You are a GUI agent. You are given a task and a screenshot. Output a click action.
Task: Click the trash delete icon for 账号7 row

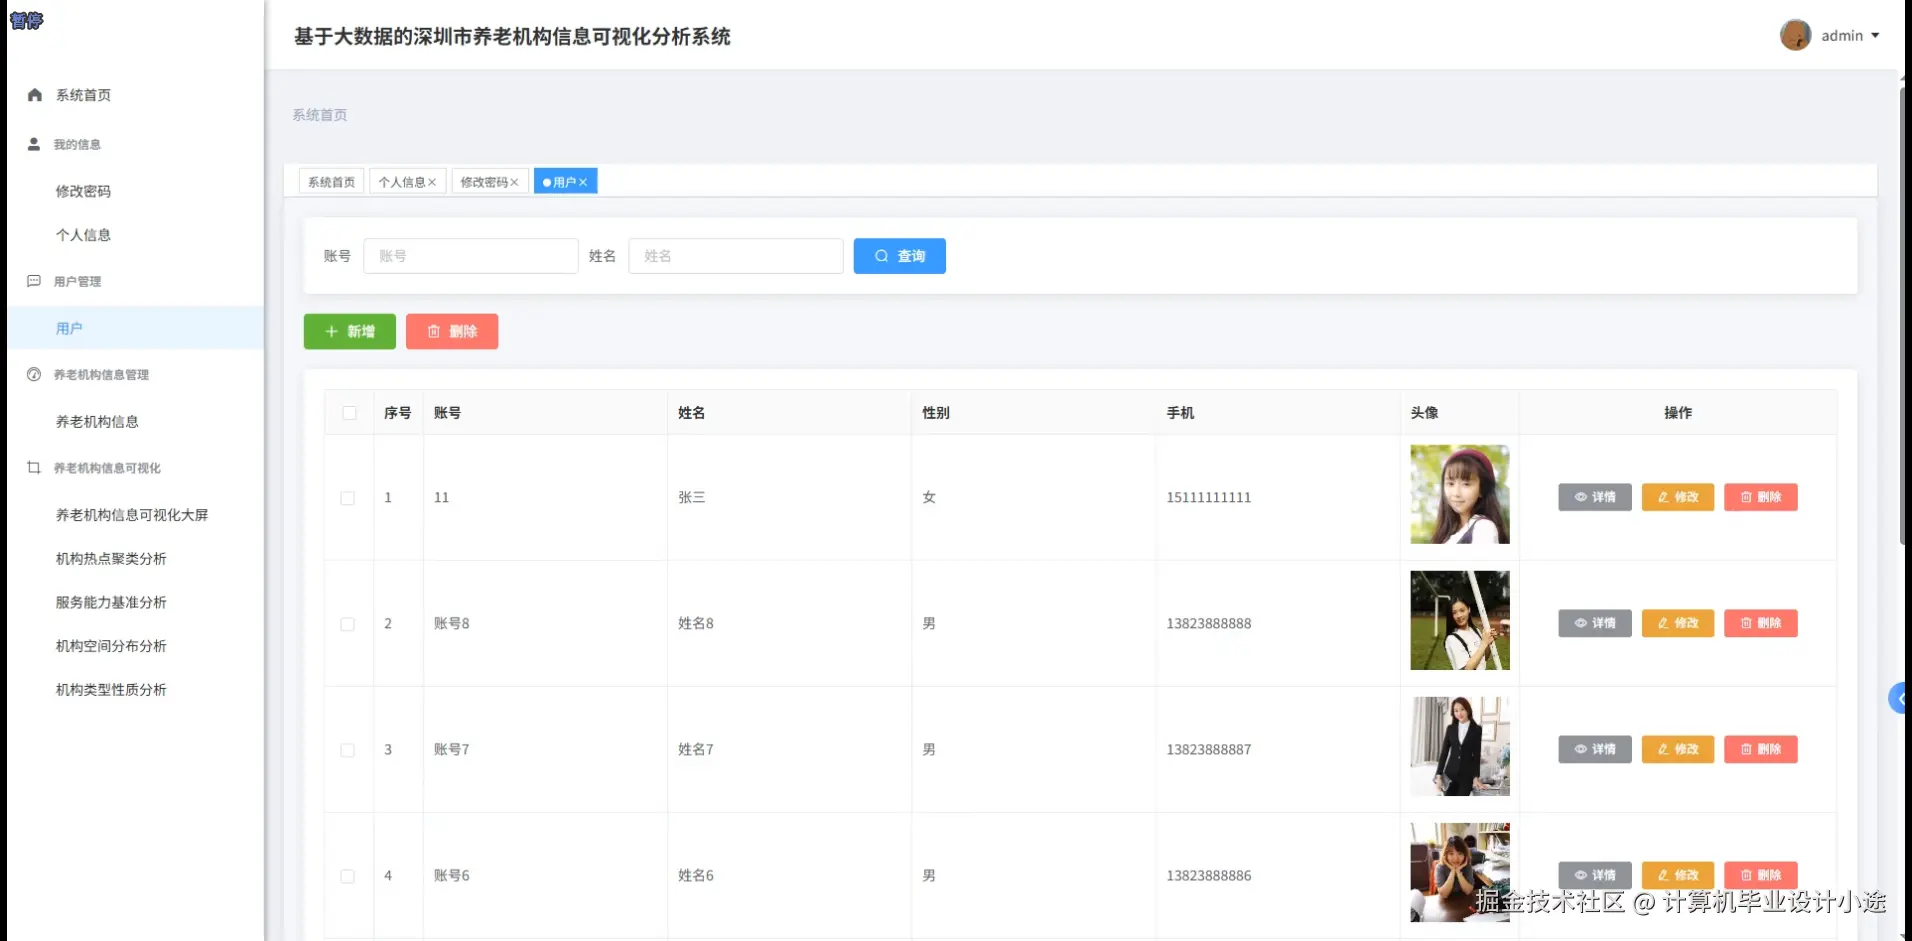click(x=1746, y=749)
